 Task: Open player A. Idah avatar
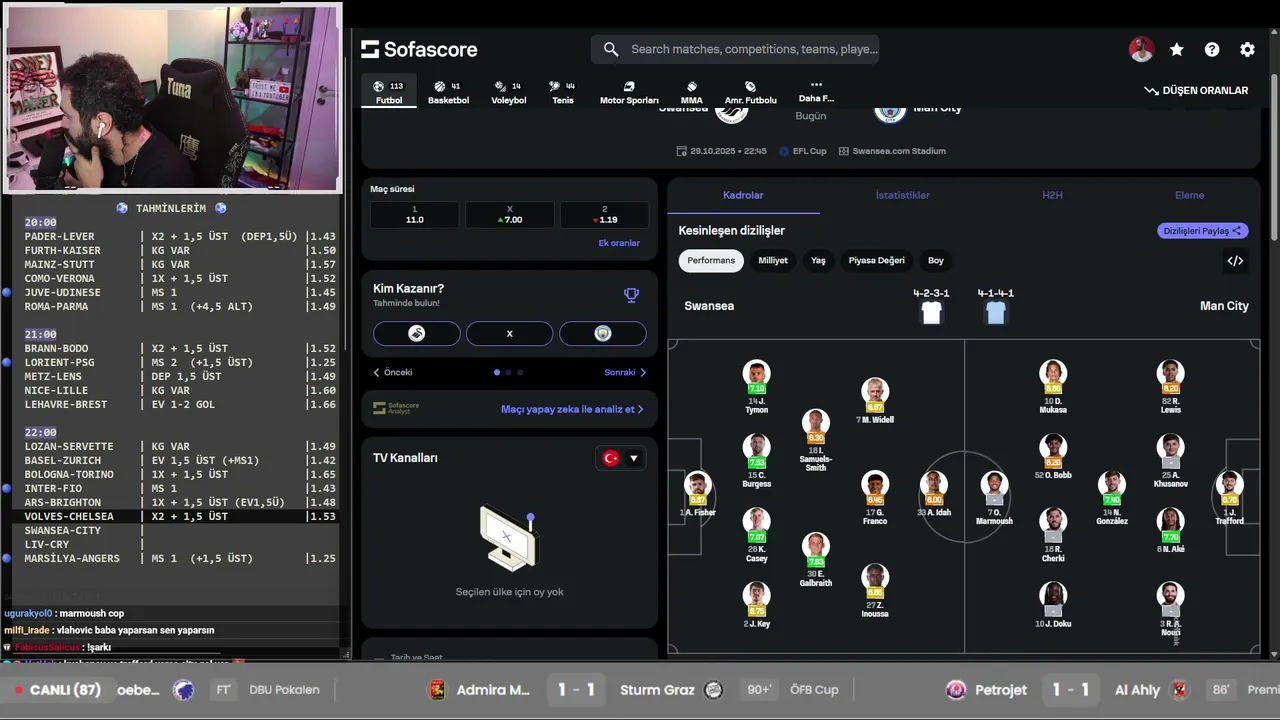point(934,485)
